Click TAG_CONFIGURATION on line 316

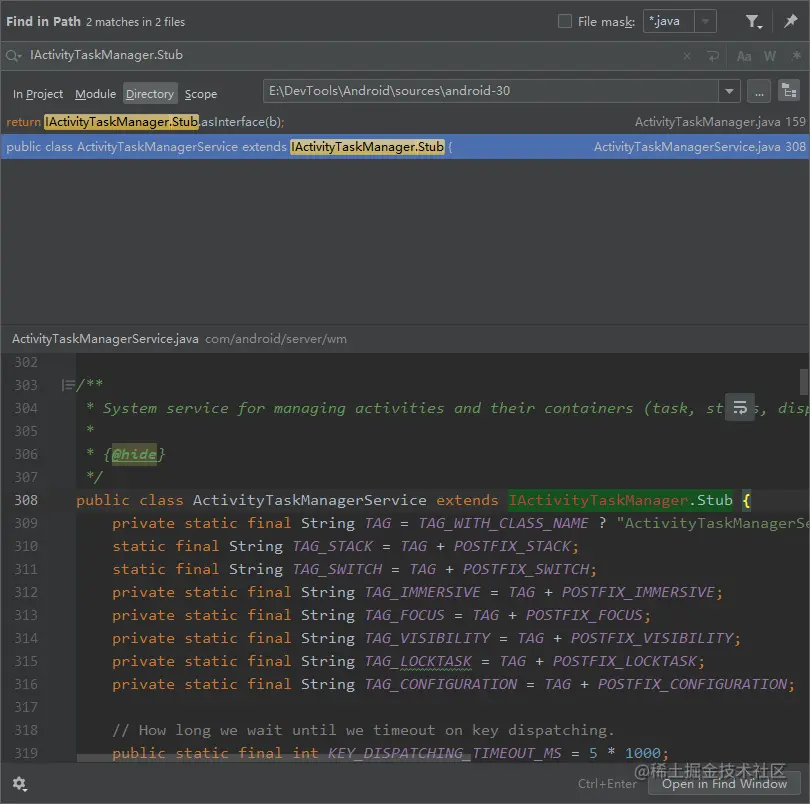441,684
